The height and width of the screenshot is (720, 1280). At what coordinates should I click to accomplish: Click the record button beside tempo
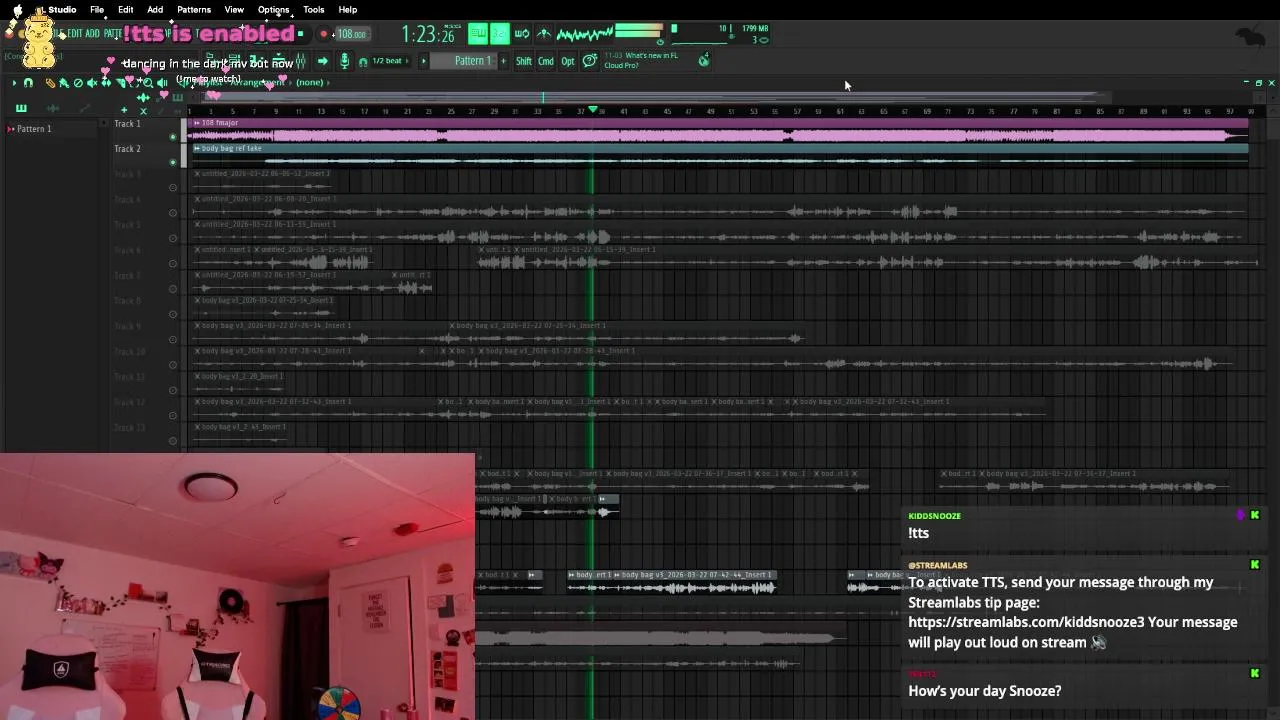point(324,34)
